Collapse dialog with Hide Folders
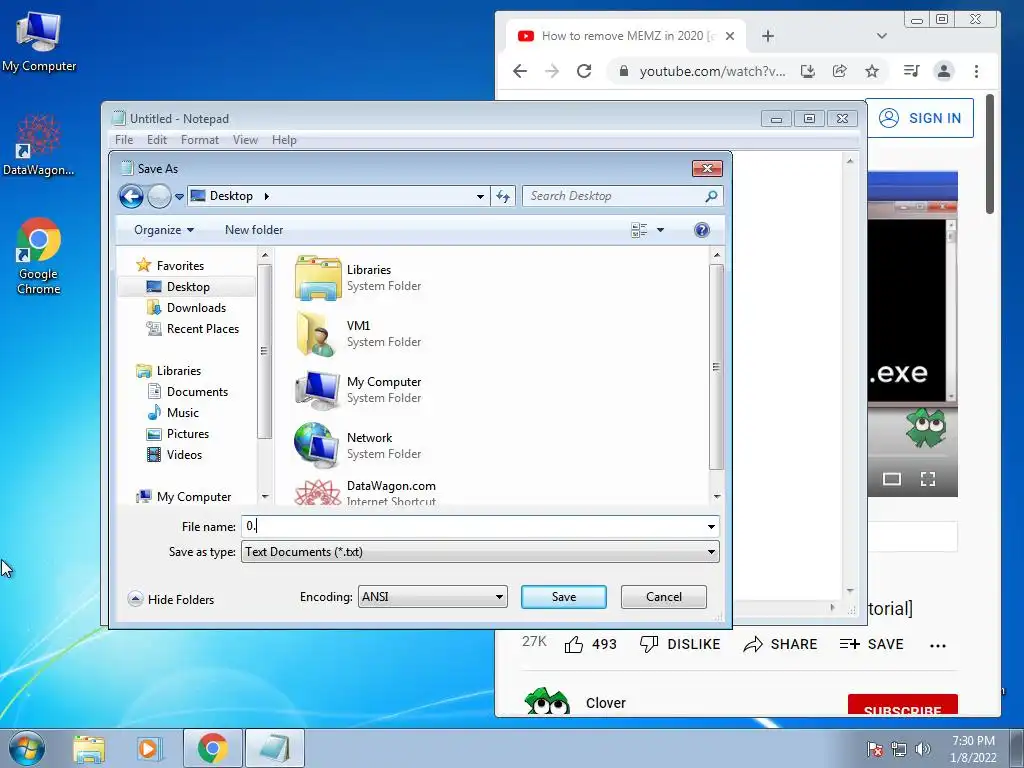Viewport: 1024px width, 768px height. [171, 600]
